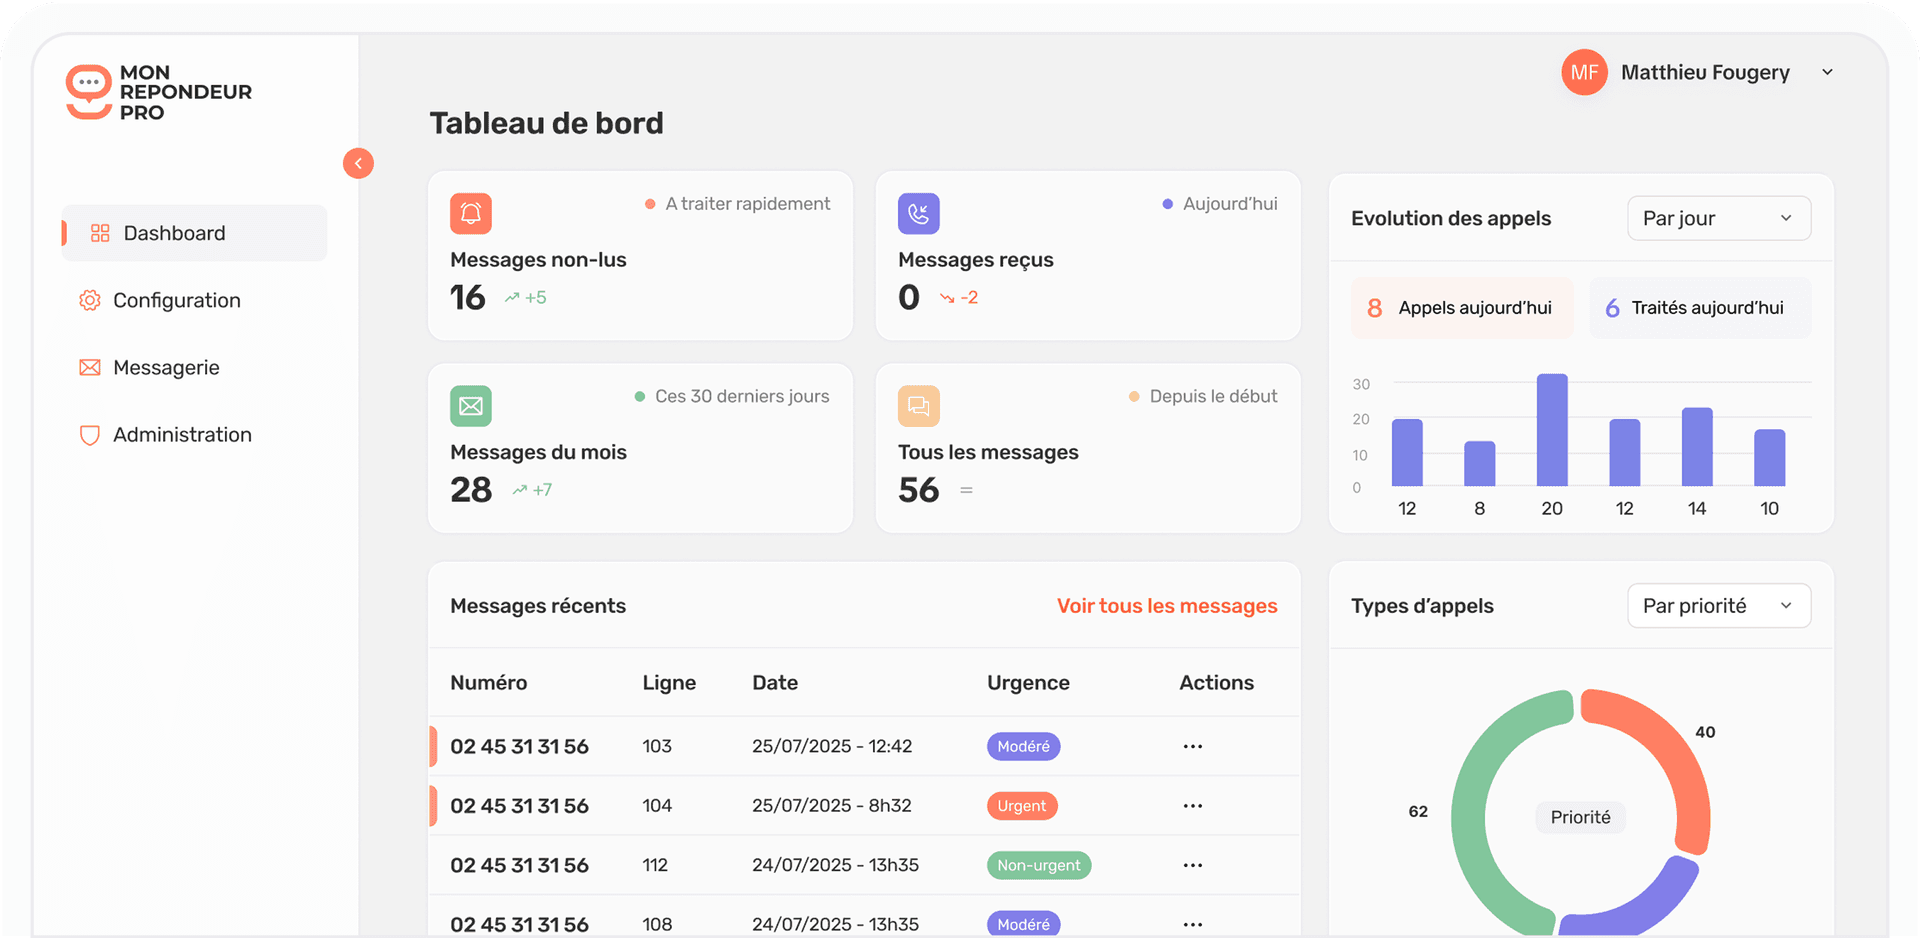Open Messagerie from the sidebar

point(166,367)
